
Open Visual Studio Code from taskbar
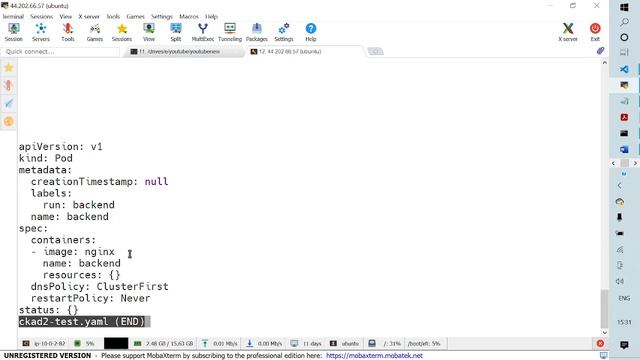click(624, 69)
